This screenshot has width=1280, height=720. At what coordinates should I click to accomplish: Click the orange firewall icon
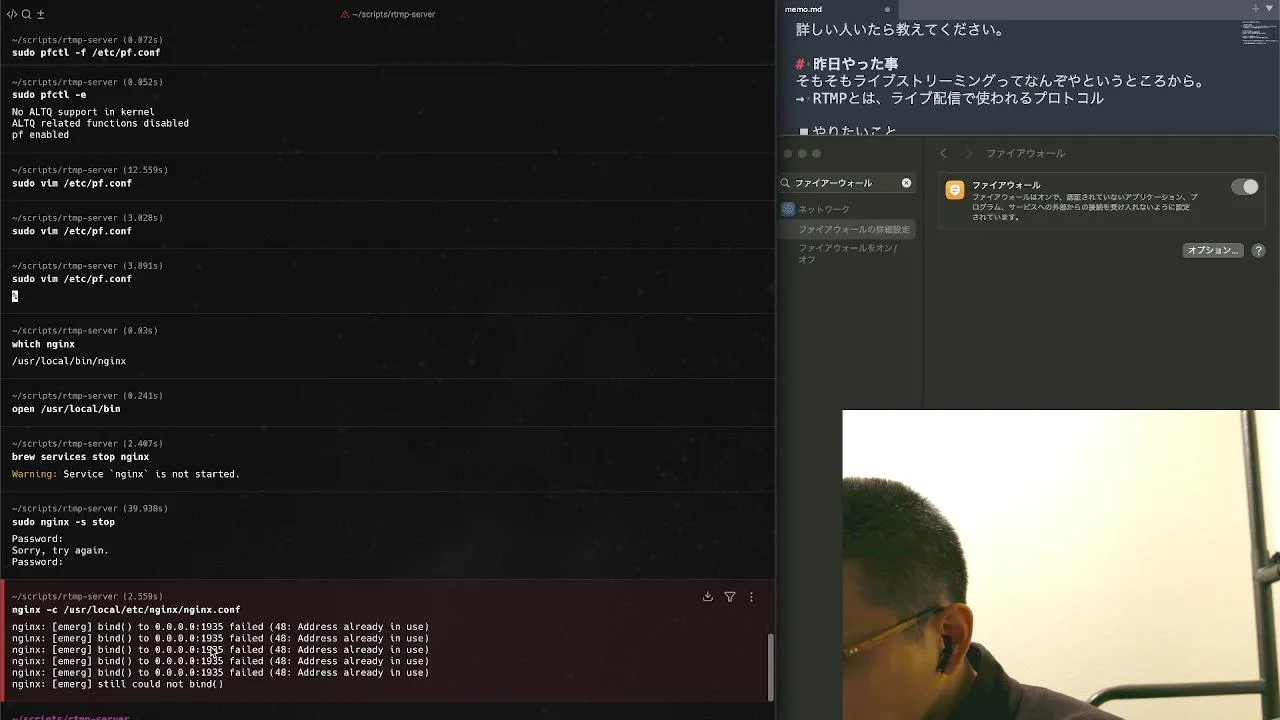click(955, 190)
